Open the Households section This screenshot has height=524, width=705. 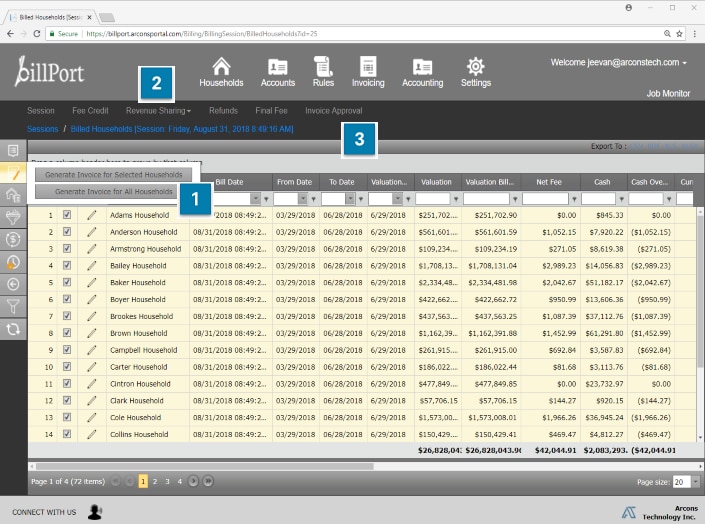click(x=221, y=72)
